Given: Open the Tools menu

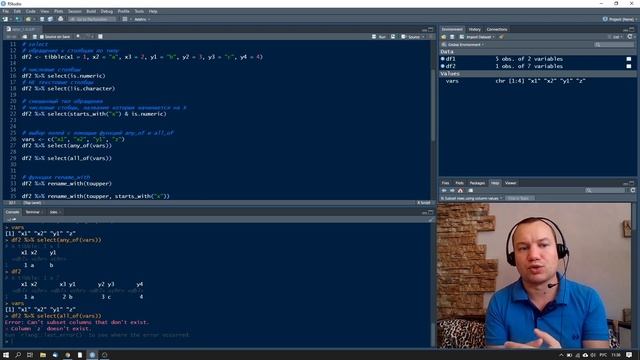Looking at the screenshot, I should point(139,11).
